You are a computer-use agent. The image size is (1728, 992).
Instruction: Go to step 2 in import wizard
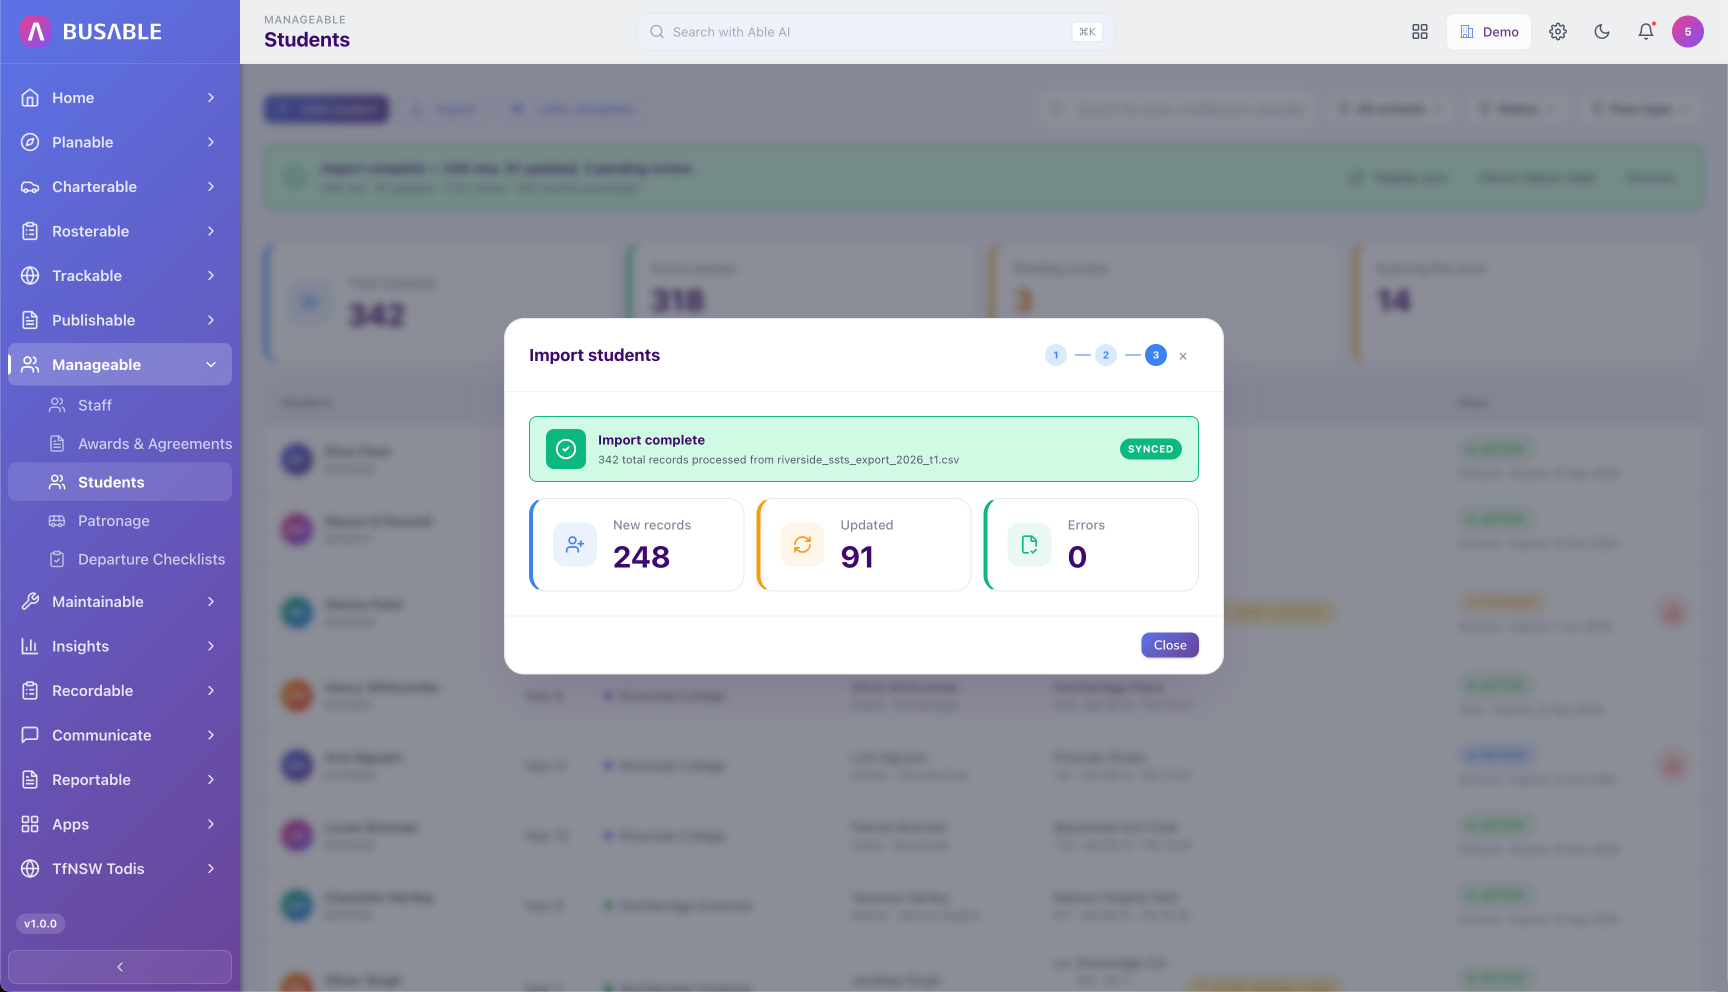(x=1106, y=355)
